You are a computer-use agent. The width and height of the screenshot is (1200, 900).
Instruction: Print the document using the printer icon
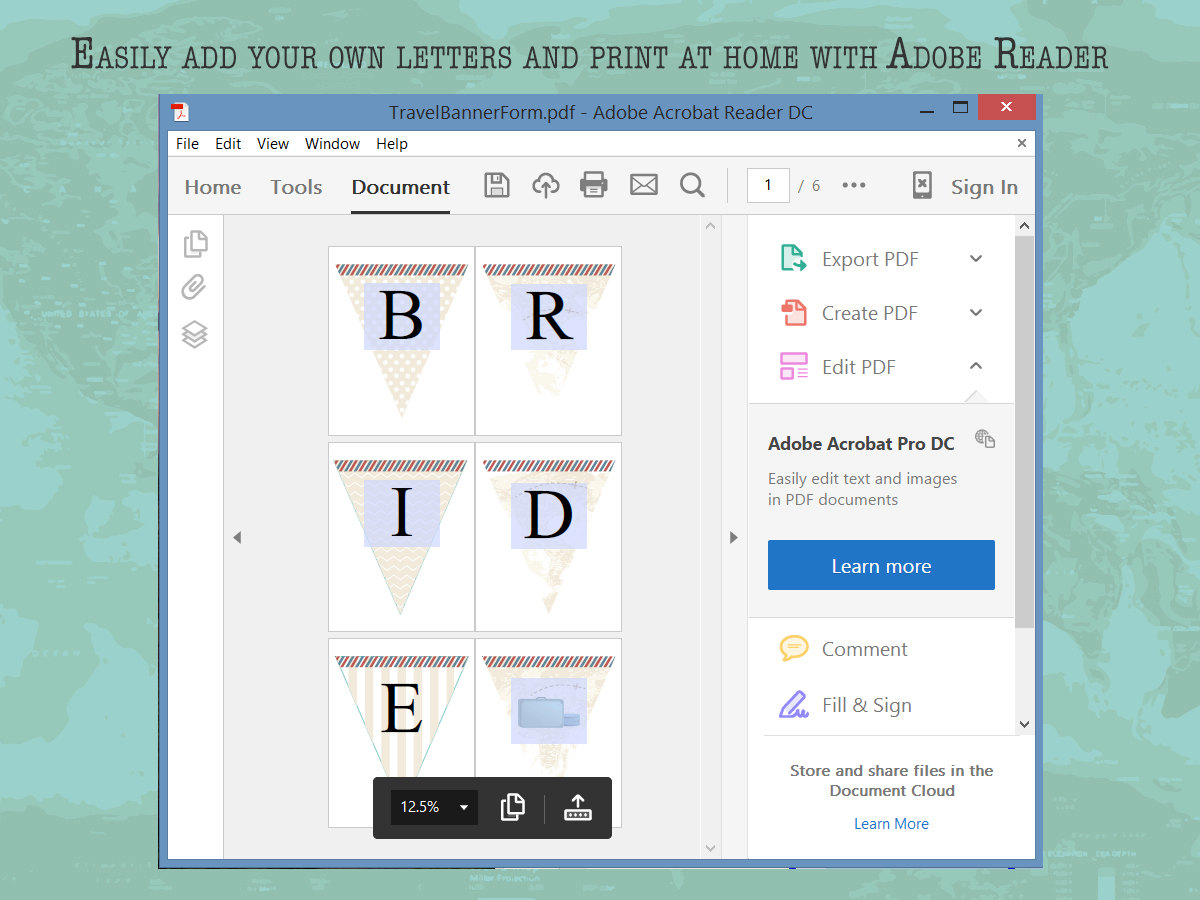[x=594, y=185]
